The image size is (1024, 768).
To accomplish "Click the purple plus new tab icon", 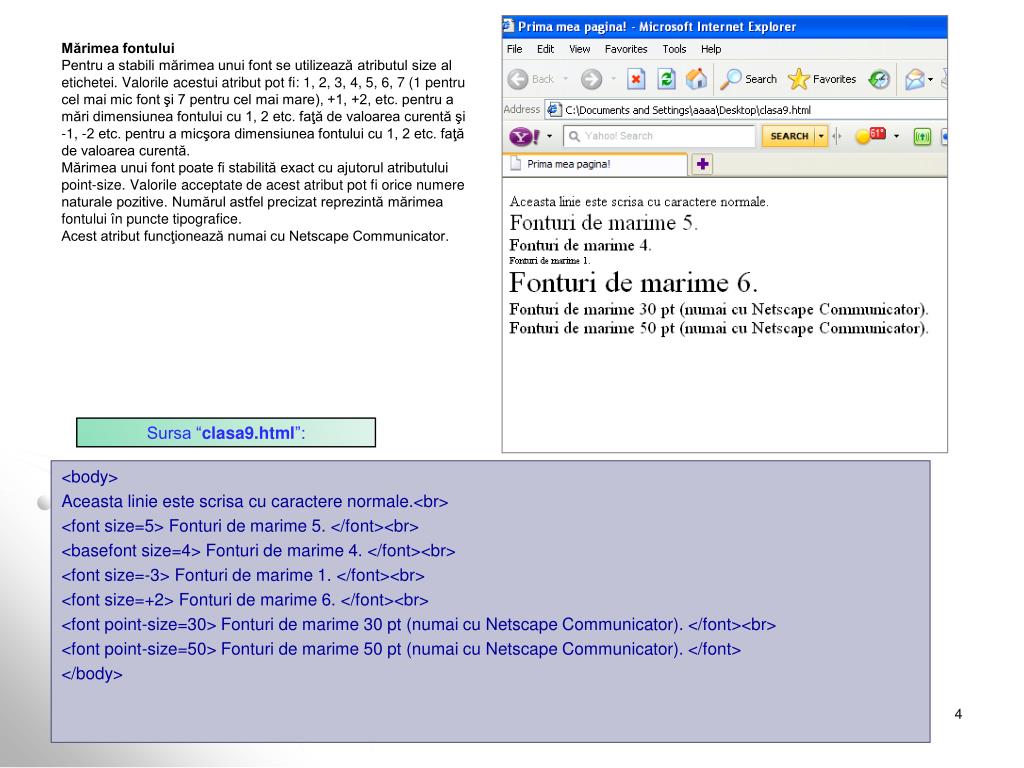I will pyautogui.click(x=703, y=164).
